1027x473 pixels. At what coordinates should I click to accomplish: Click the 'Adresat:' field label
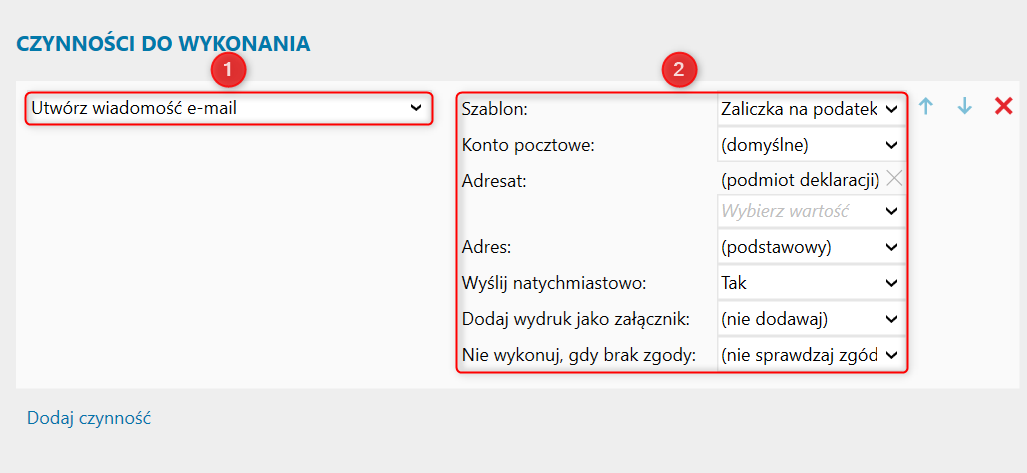[494, 182]
